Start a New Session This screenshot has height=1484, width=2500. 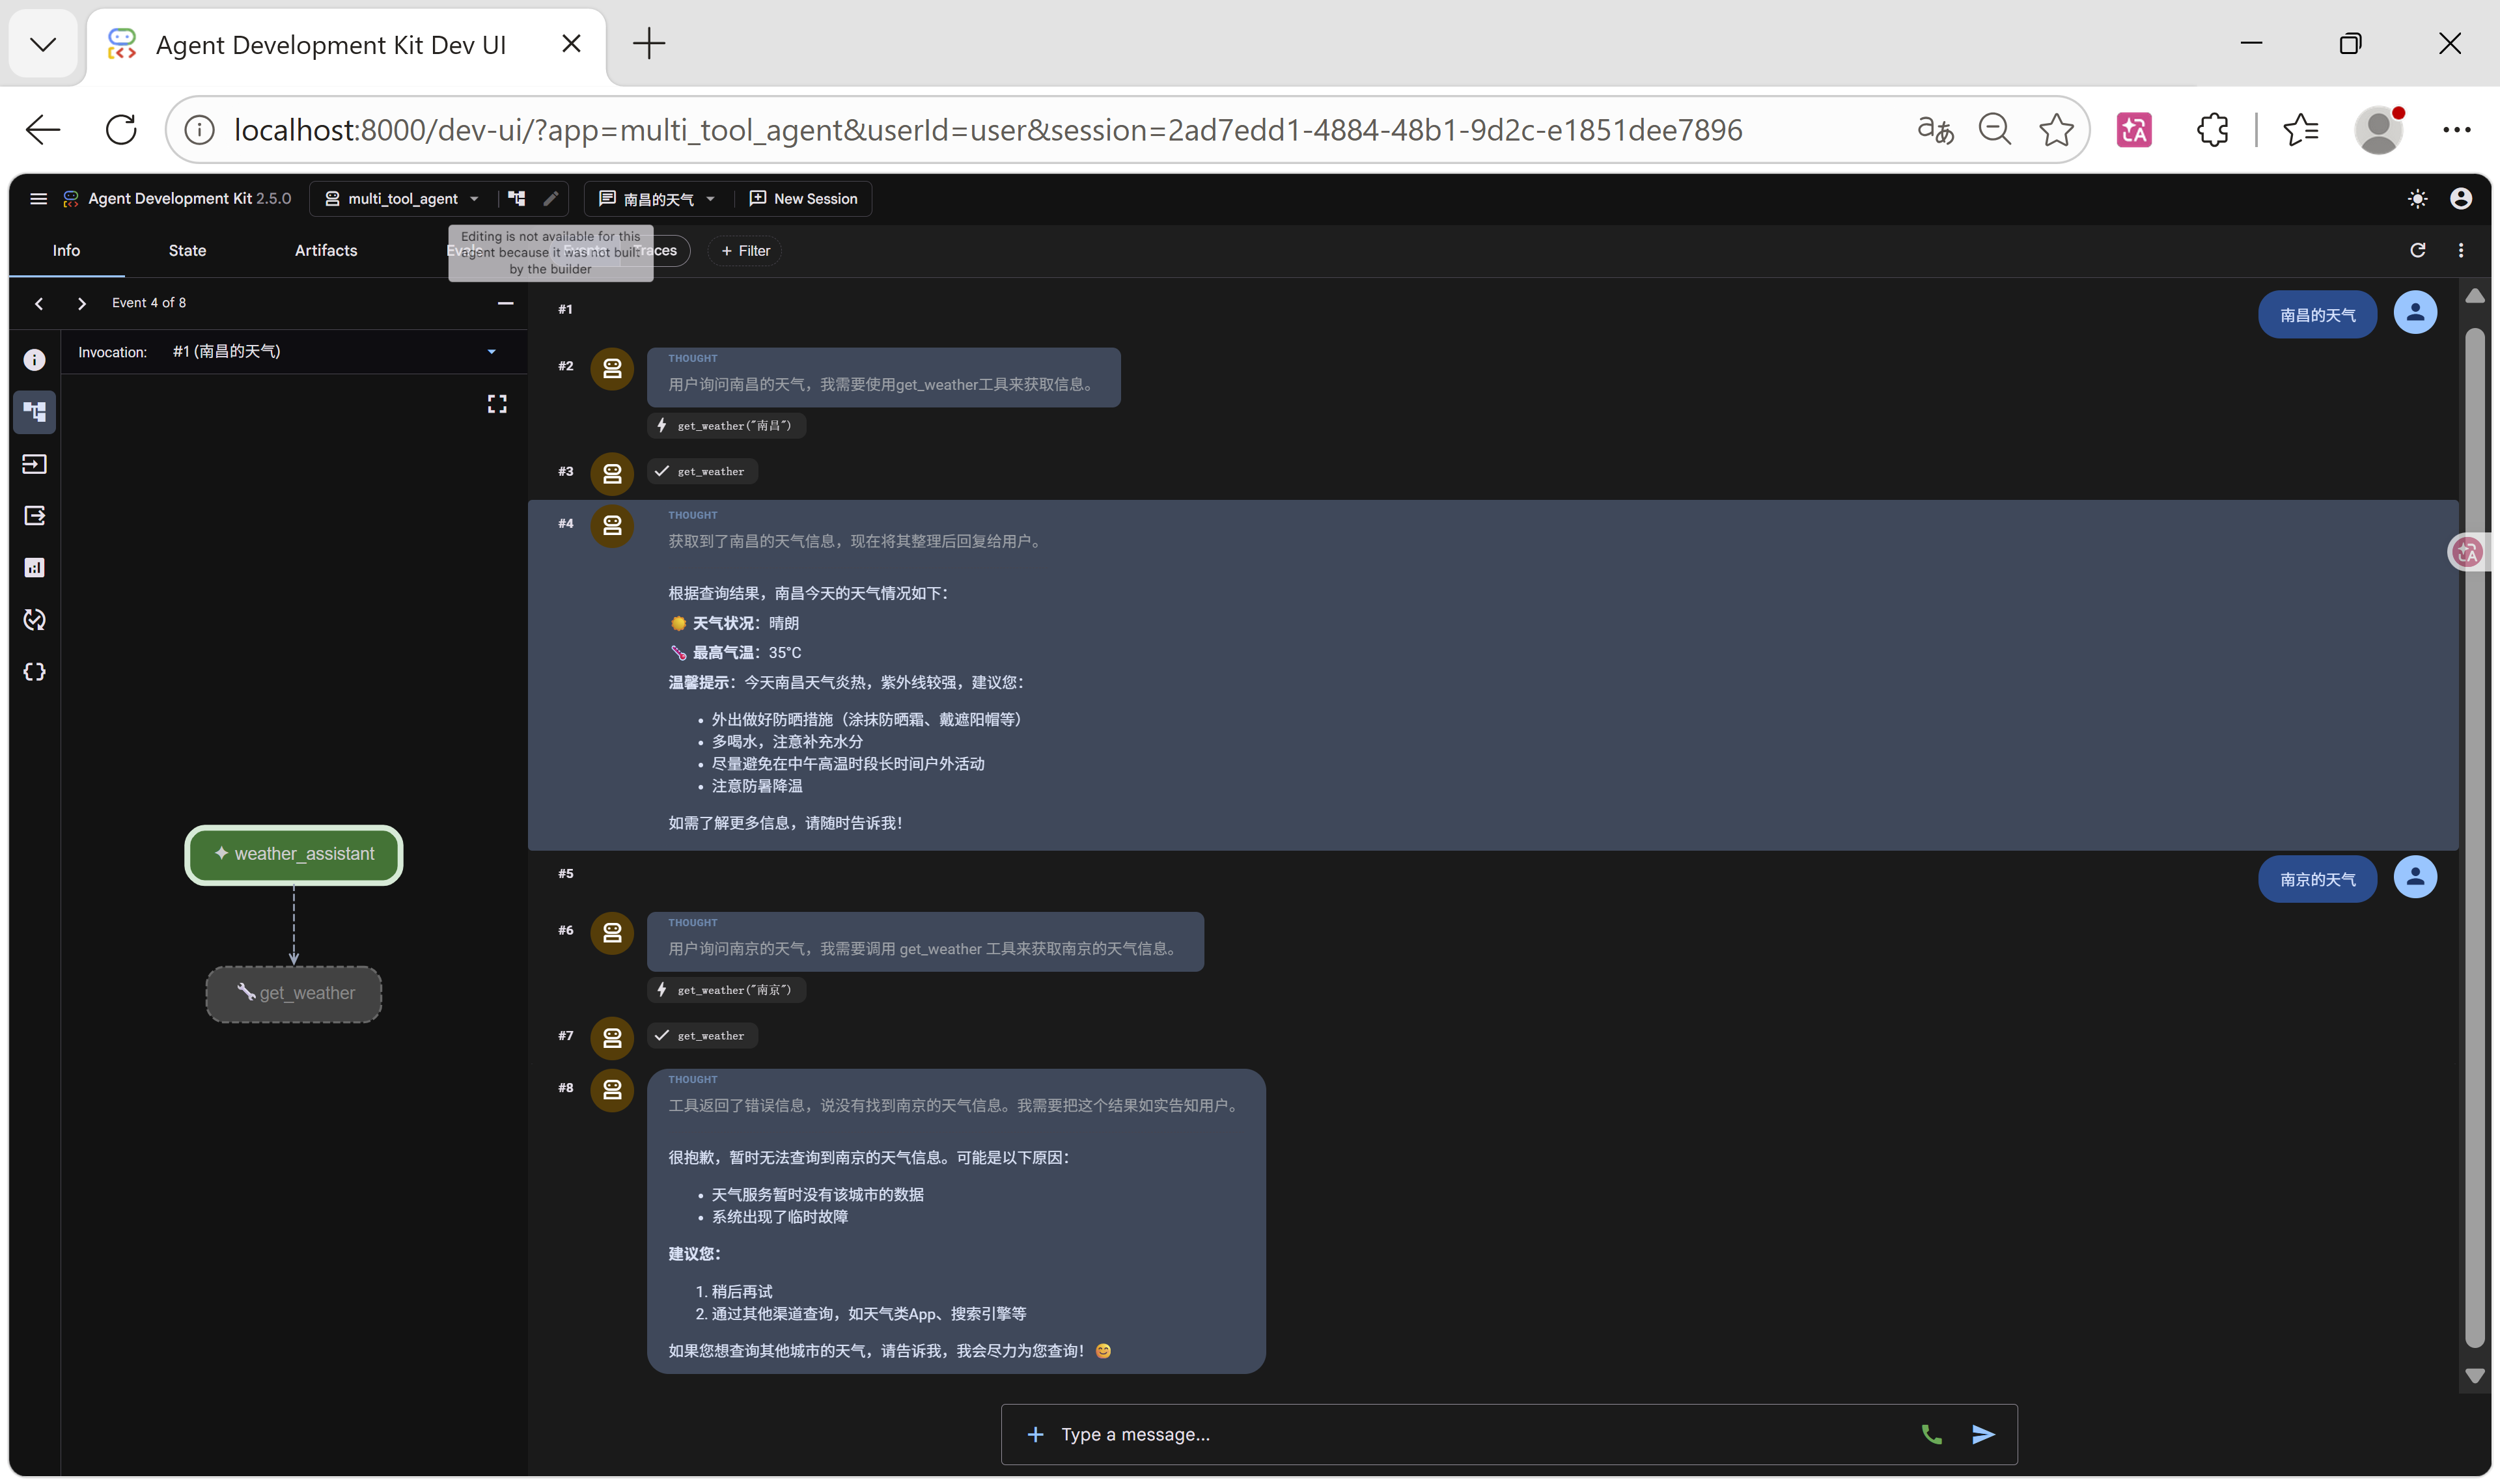(x=803, y=198)
